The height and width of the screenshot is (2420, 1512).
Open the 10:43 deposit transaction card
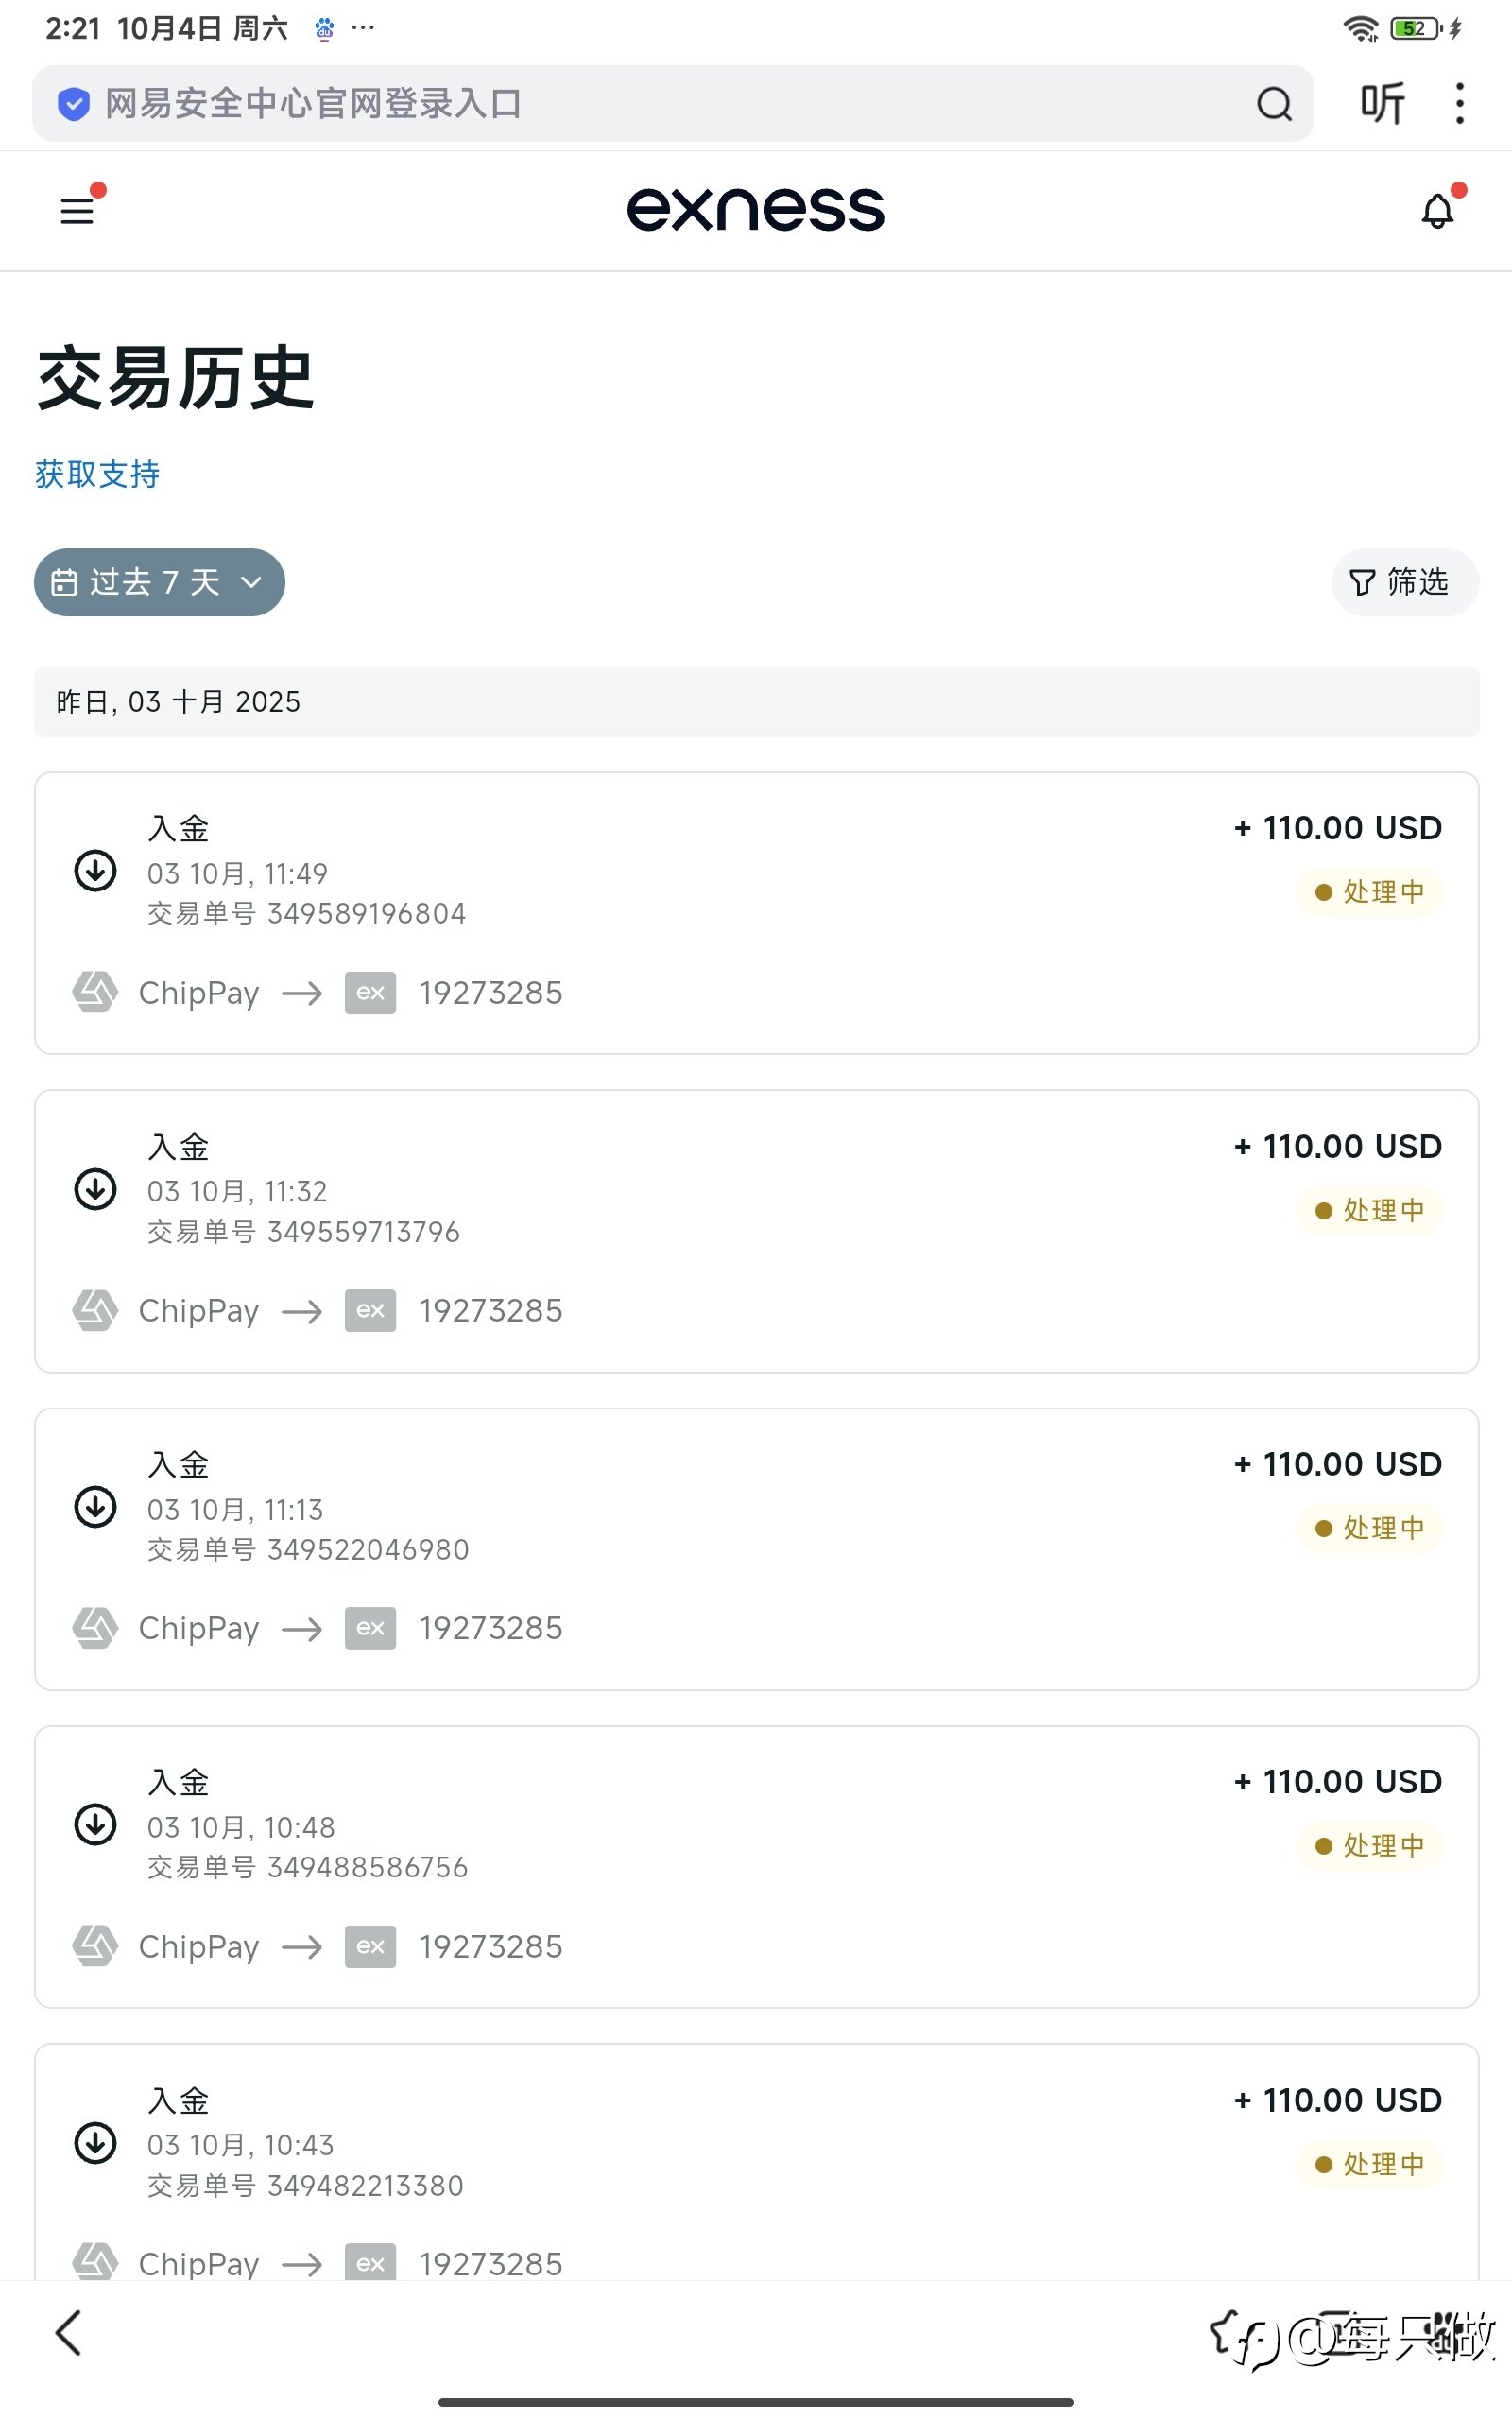point(756,2160)
